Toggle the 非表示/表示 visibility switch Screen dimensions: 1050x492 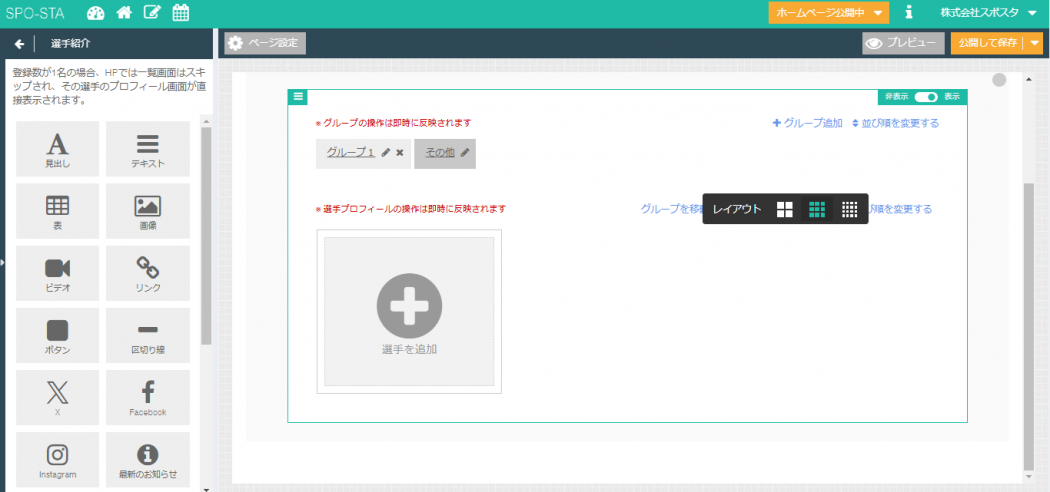tap(926, 97)
